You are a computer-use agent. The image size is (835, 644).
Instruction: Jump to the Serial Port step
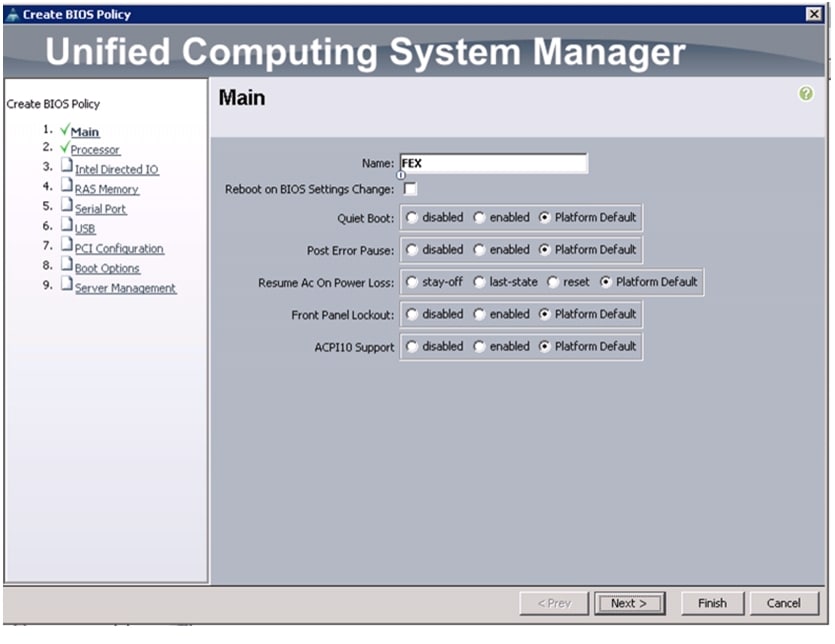point(101,209)
